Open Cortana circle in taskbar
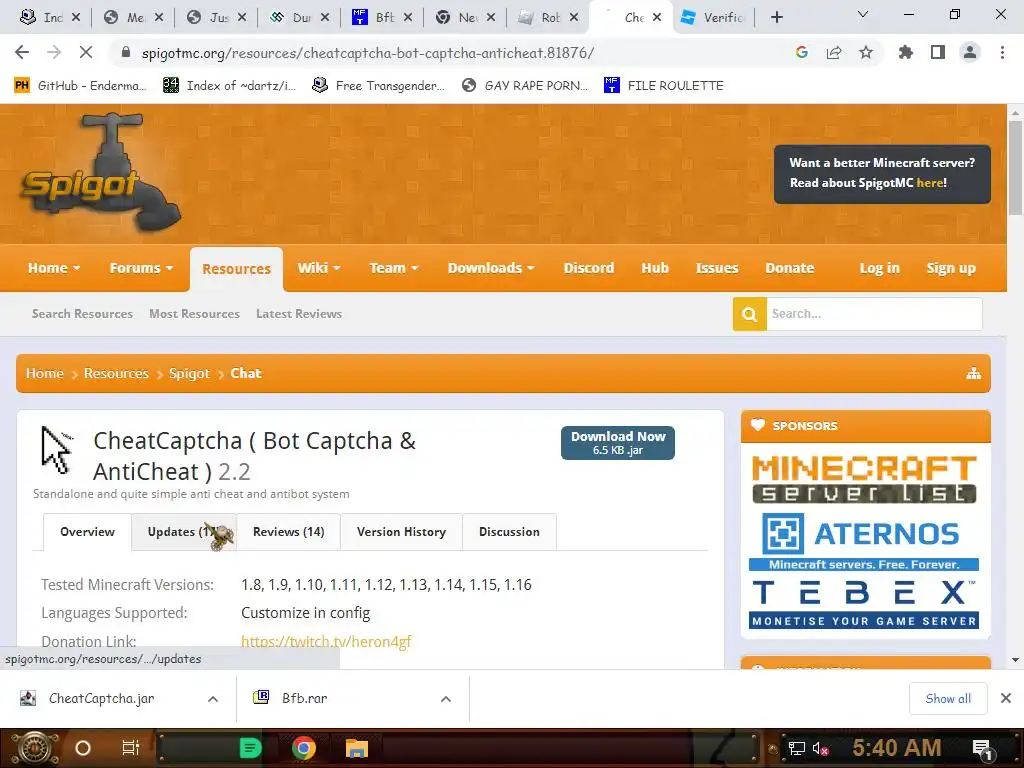The height and width of the screenshot is (768, 1024). coord(83,748)
